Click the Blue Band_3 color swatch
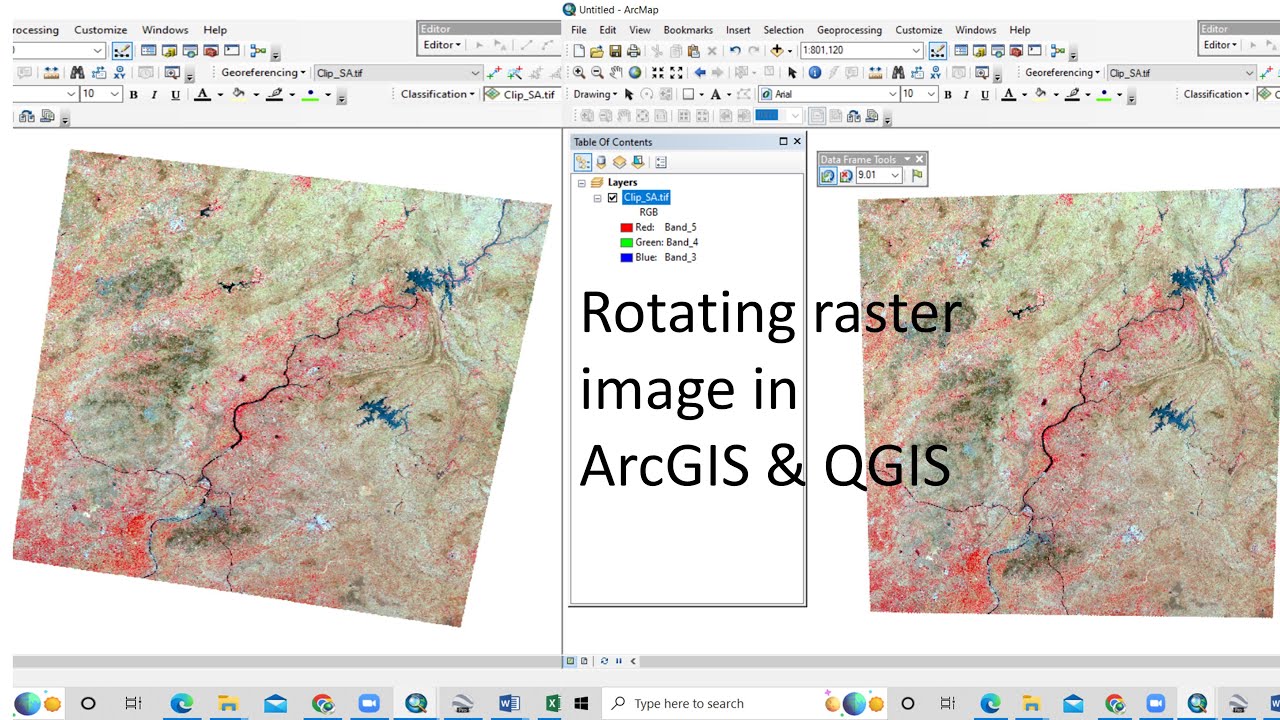Viewport: 1280px width, 720px height. (626, 257)
